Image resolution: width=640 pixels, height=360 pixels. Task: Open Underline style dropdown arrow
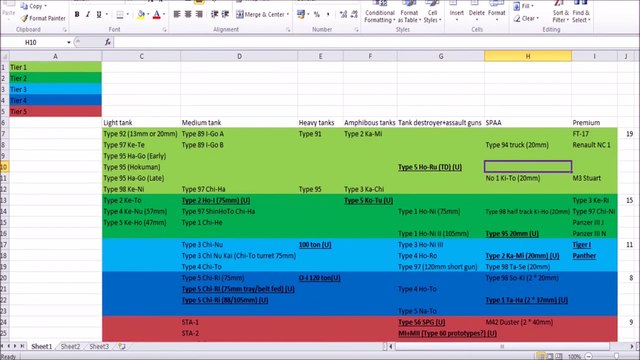click(x=107, y=14)
